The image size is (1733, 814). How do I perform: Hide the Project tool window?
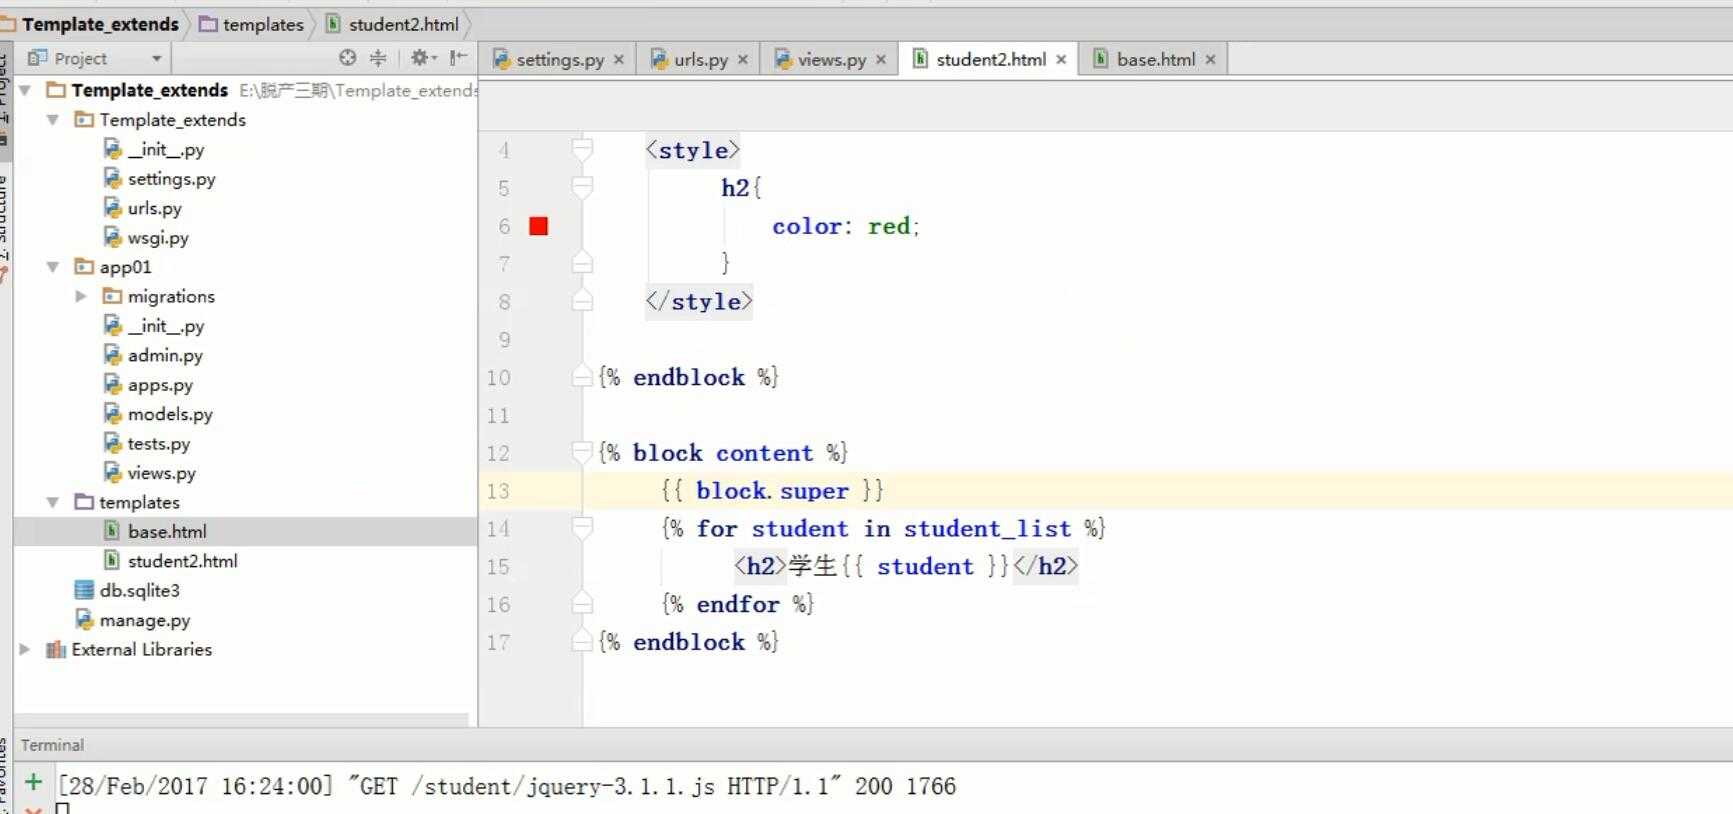tap(458, 58)
